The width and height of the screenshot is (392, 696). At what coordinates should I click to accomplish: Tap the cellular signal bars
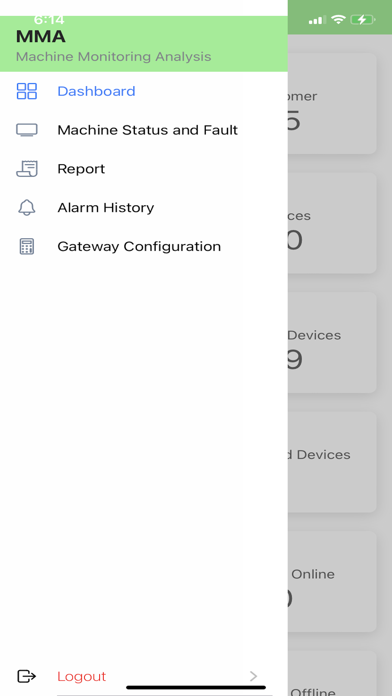tap(317, 20)
